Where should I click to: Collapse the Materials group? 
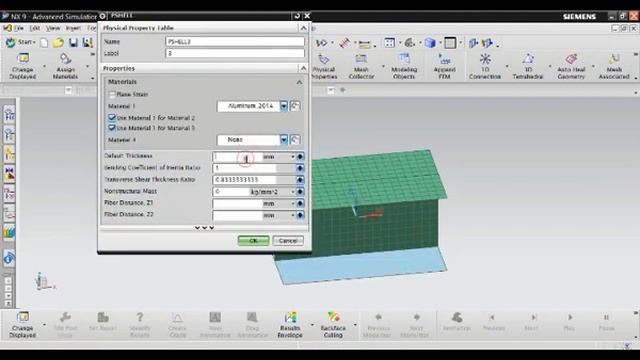(x=299, y=82)
